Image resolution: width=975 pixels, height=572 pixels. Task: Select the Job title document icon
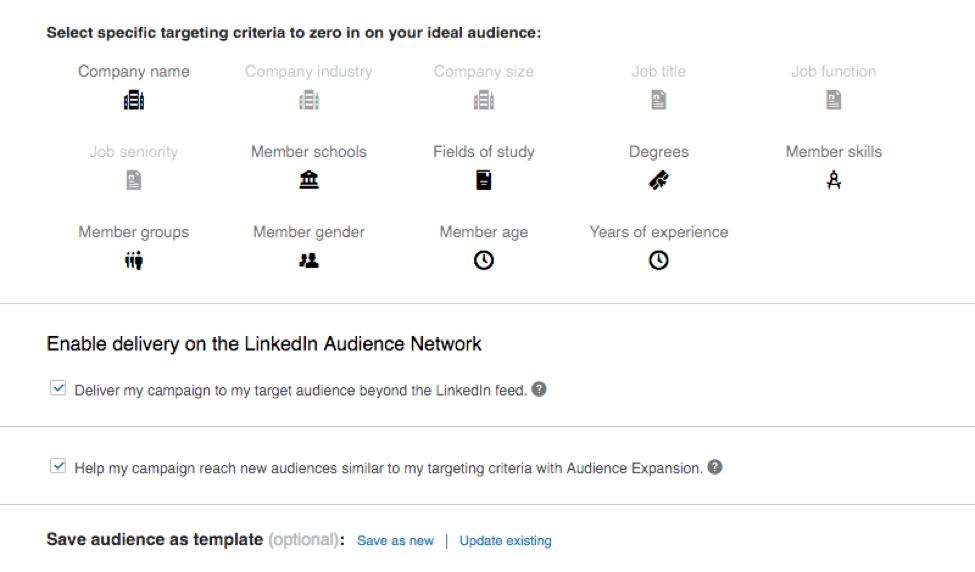[659, 100]
